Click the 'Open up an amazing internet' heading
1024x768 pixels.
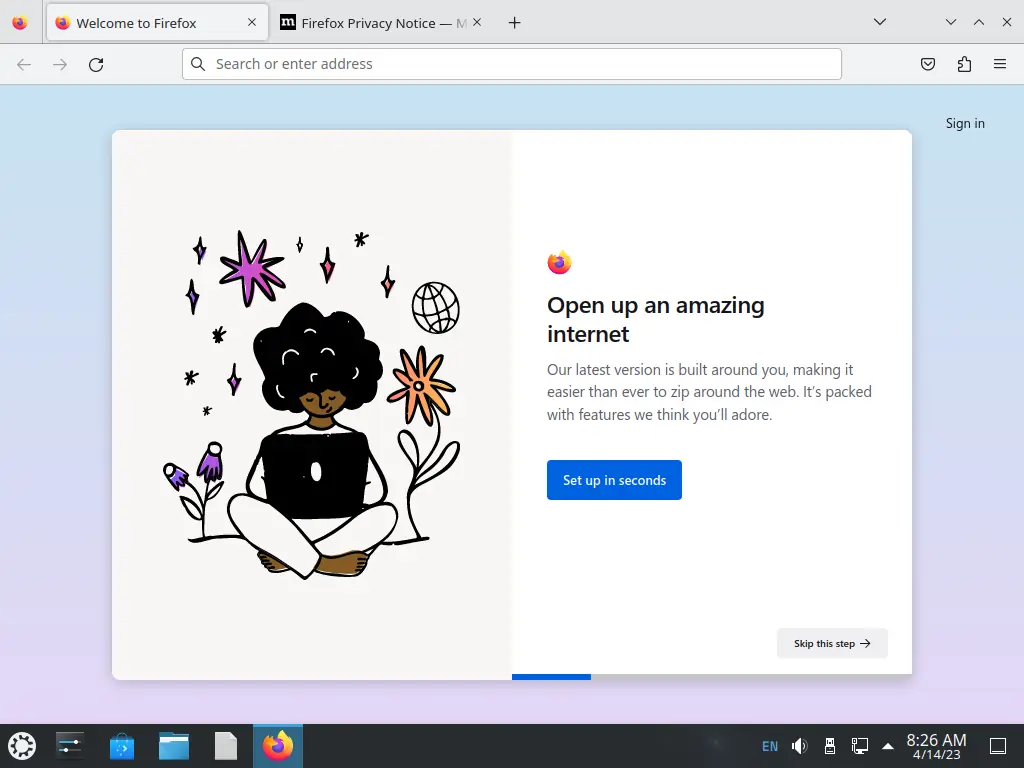[x=656, y=319]
